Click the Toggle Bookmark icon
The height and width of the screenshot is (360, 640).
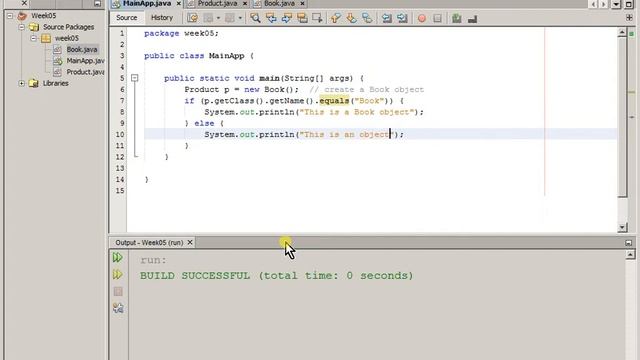pyautogui.click(x=367, y=18)
